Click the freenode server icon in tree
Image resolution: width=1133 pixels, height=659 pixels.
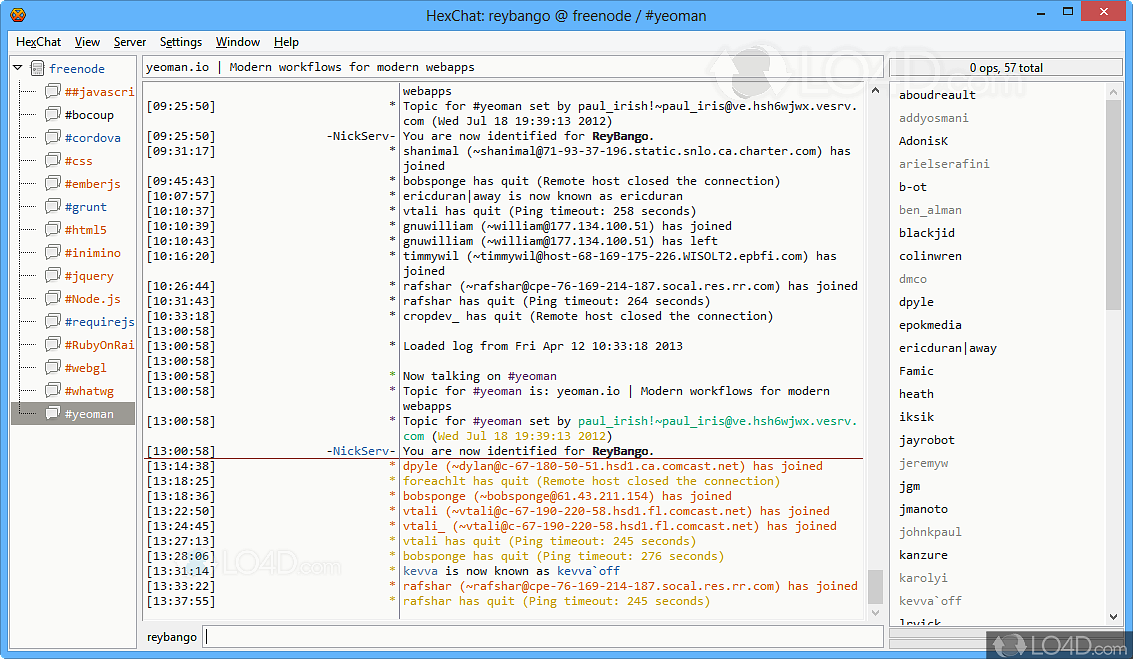37,69
